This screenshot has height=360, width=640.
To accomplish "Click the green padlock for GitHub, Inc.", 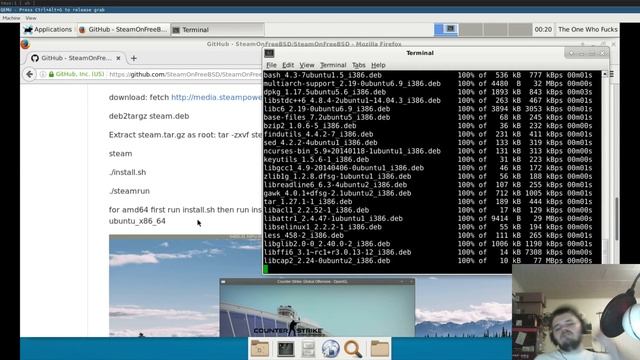I will pos(51,74).
